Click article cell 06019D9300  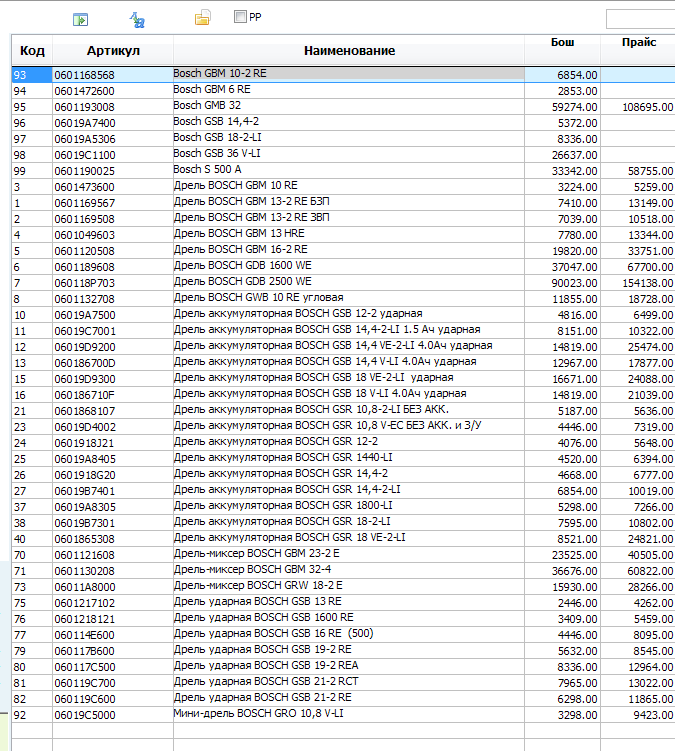tap(113, 378)
